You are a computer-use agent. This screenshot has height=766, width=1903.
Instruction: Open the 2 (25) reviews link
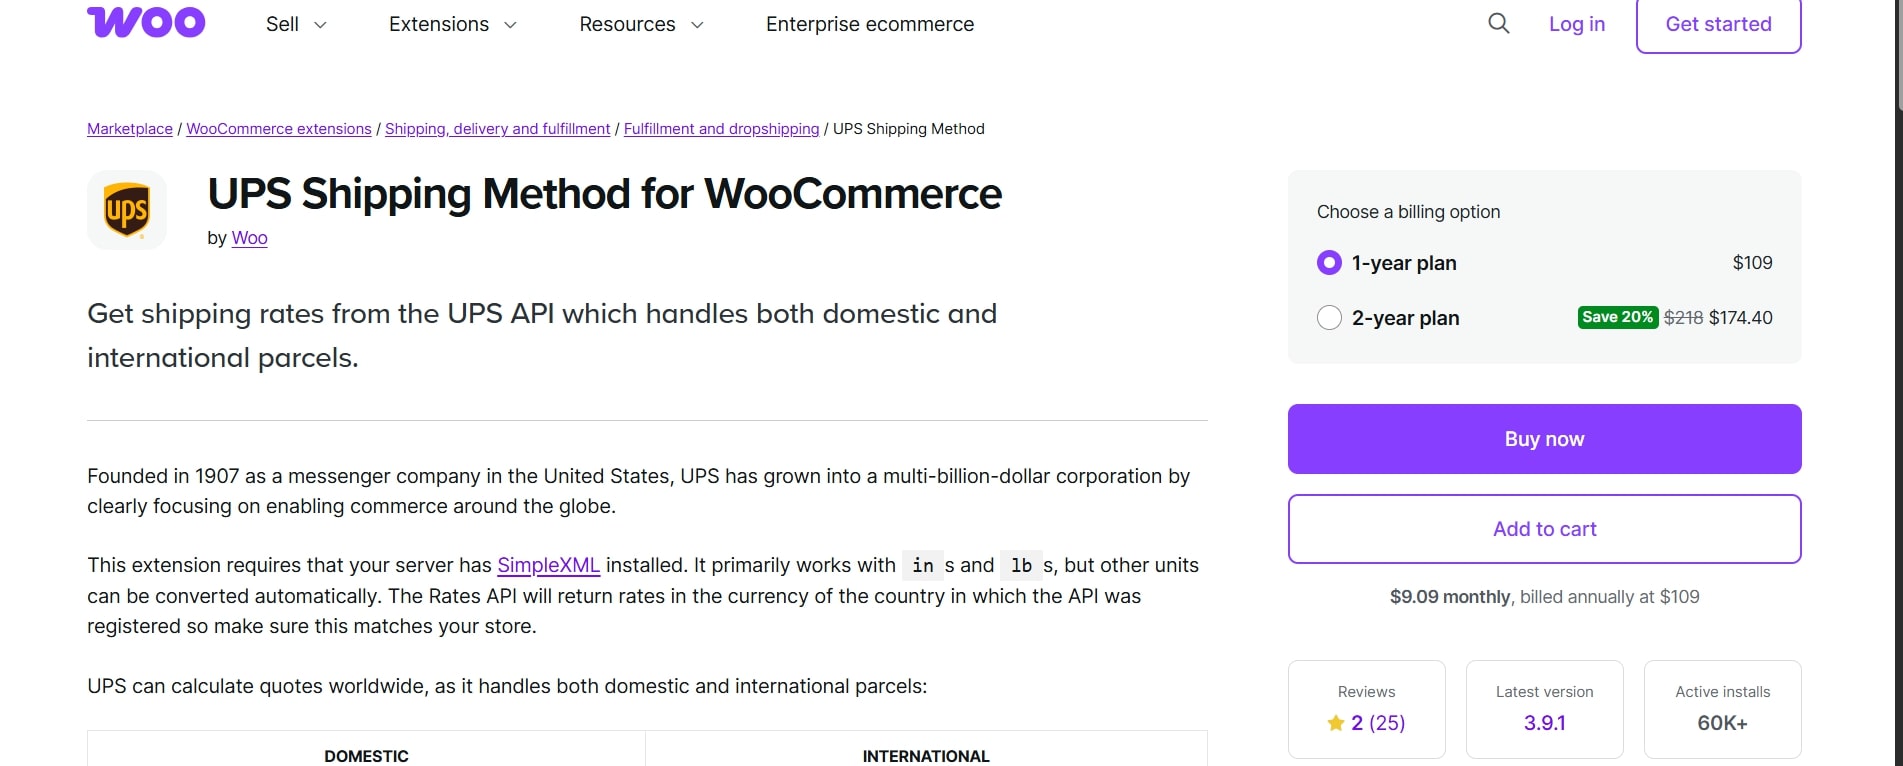click(1378, 723)
